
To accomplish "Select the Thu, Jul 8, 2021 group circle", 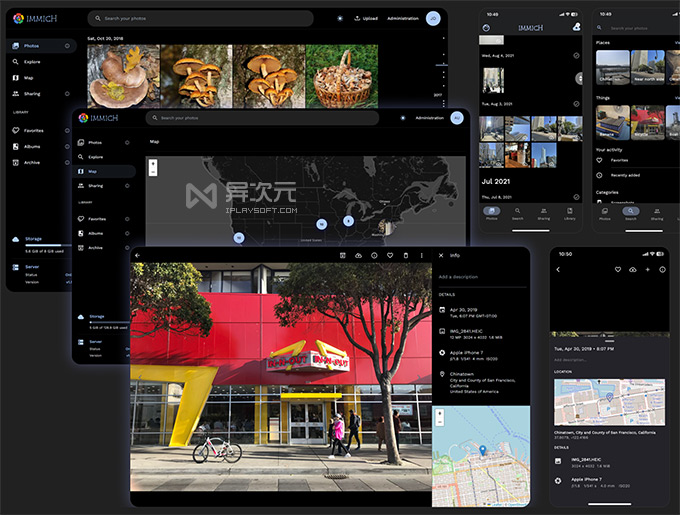I will [x=576, y=197].
